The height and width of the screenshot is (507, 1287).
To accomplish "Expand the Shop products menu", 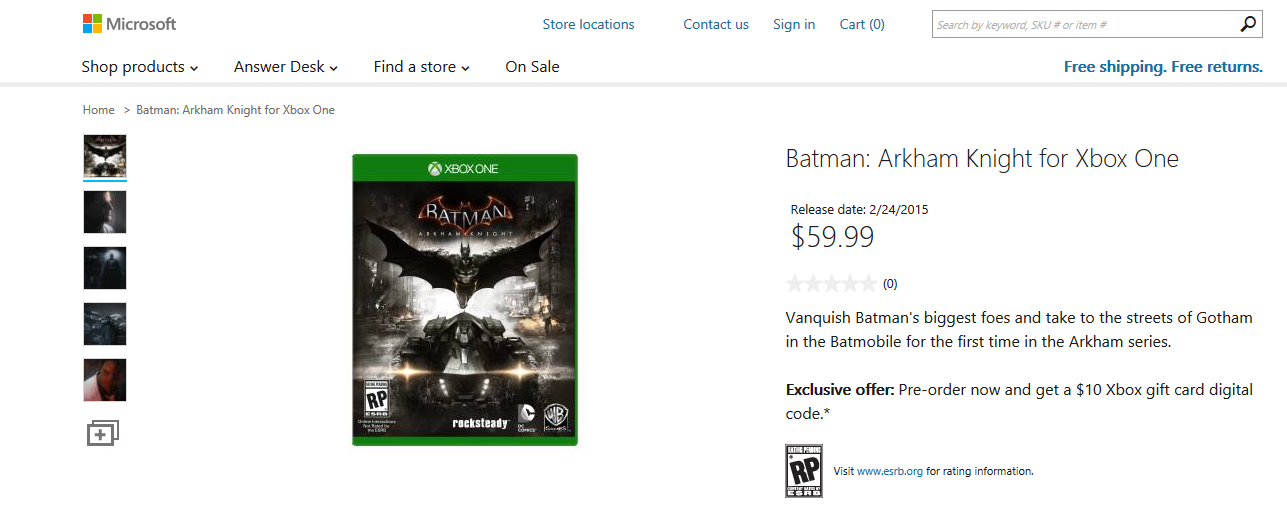I will [x=140, y=67].
